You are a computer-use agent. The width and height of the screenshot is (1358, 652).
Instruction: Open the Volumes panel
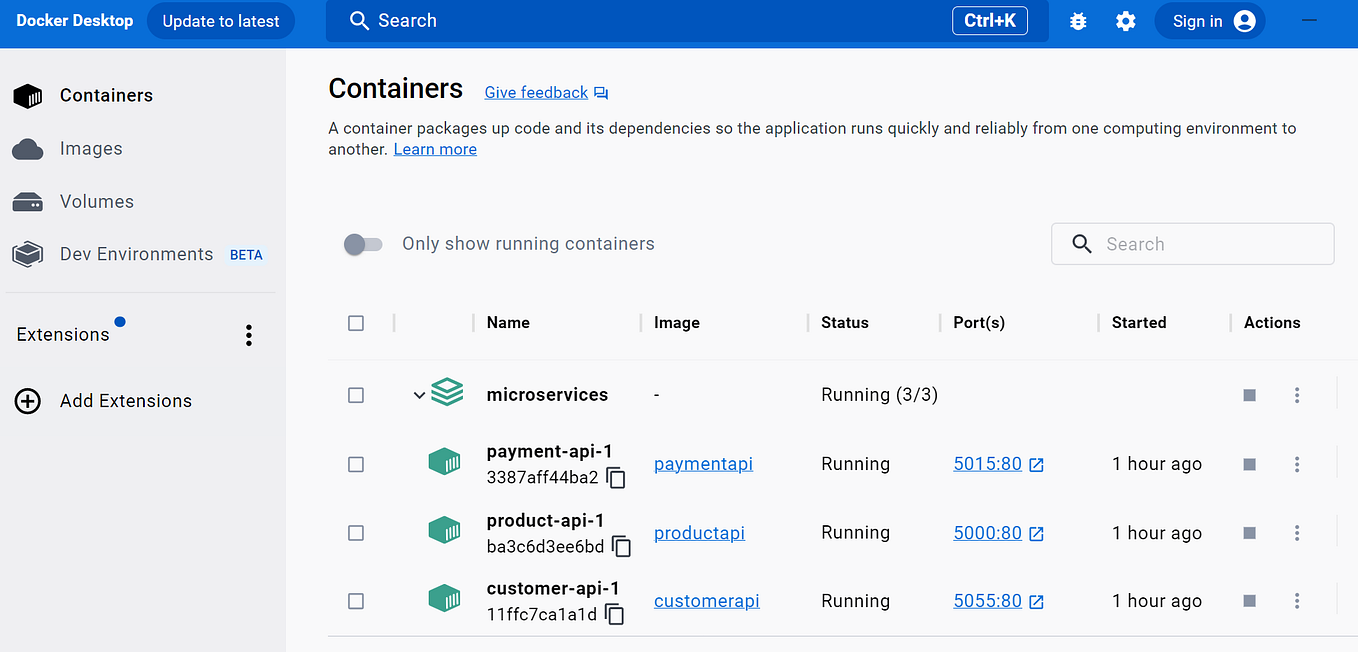(97, 201)
